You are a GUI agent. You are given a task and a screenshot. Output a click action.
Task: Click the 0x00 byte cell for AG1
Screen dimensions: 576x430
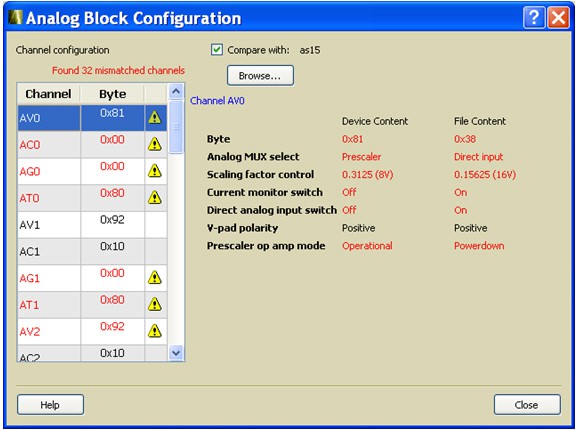[x=112, y=278]
